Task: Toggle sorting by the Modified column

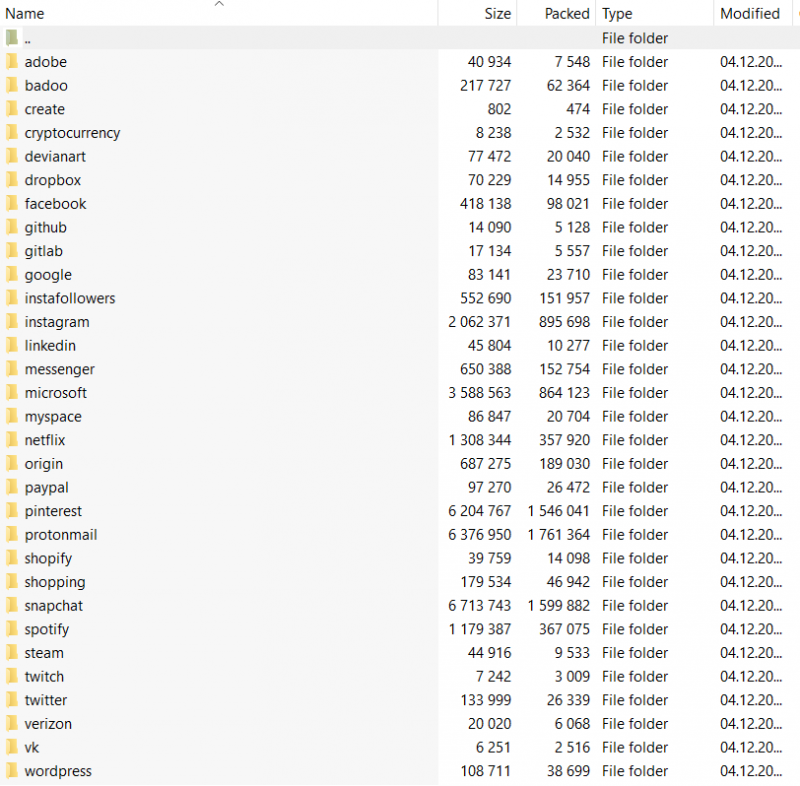Action: (x=749, y=13)
